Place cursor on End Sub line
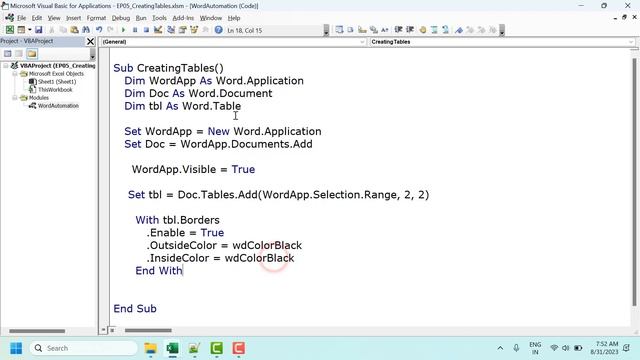Image resolution: width=640 pixels, height=360 pixels. tap(135, 309)
